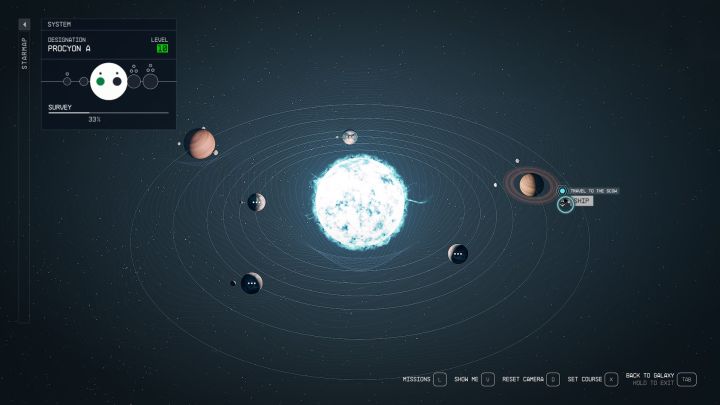720x405 pixels.
Task: Select the unsurveyed planet left of the star
Action: (x=256, y=202)
